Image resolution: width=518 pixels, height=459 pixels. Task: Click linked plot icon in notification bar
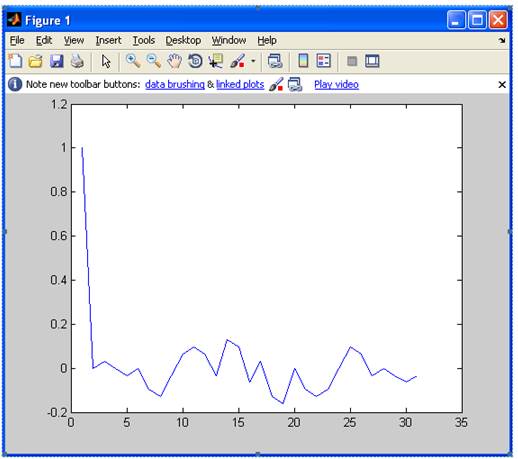pyautogui.click(x=295, y=84)
